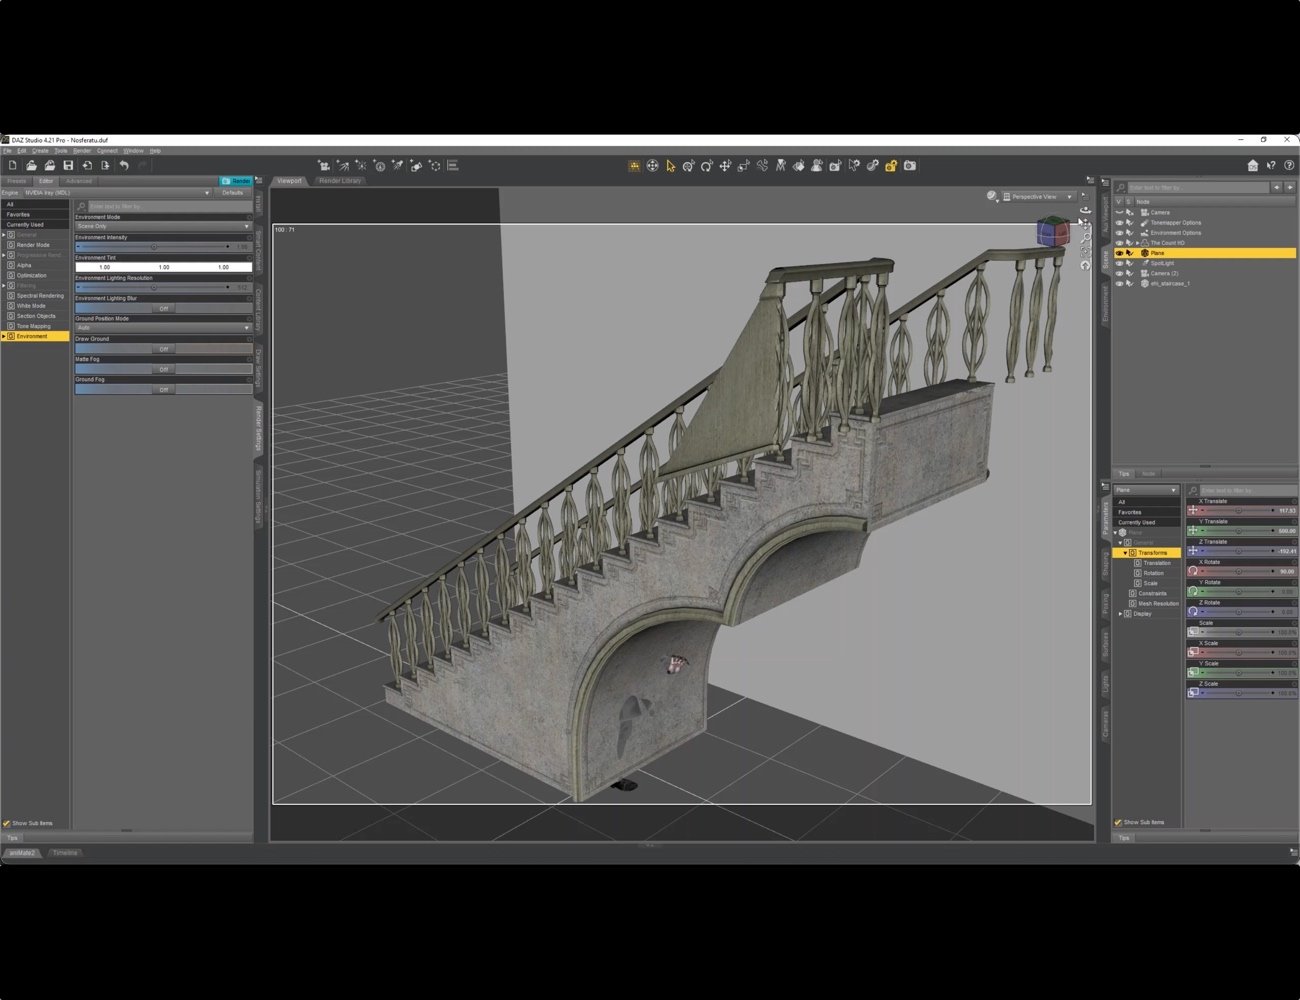Switch to the Presets tab

pos(16,181)
